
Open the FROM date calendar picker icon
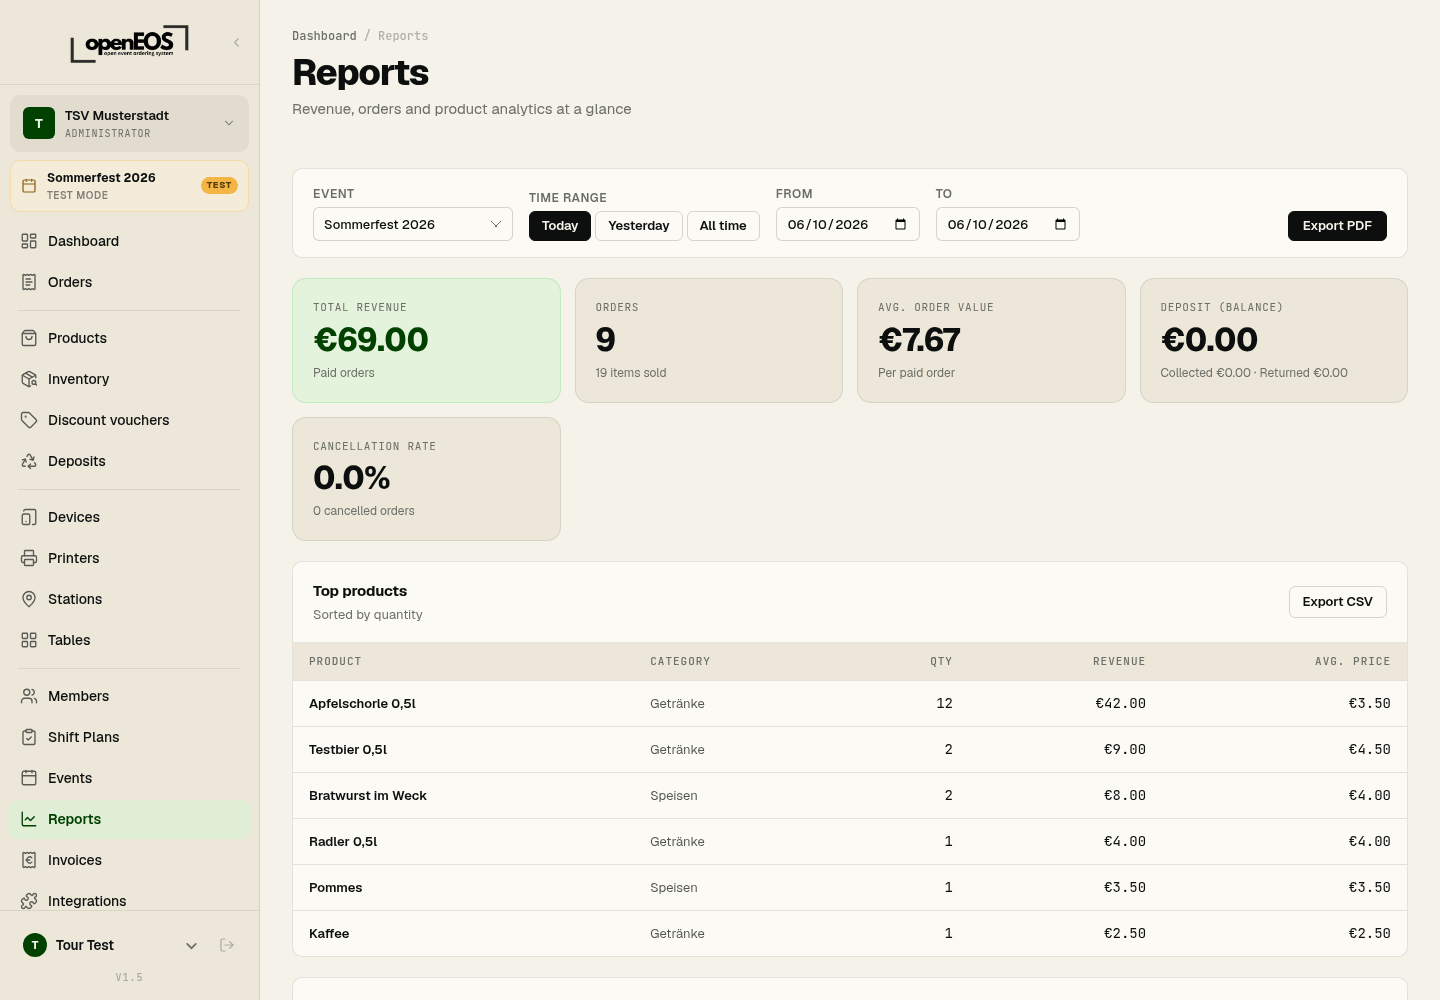900,224
